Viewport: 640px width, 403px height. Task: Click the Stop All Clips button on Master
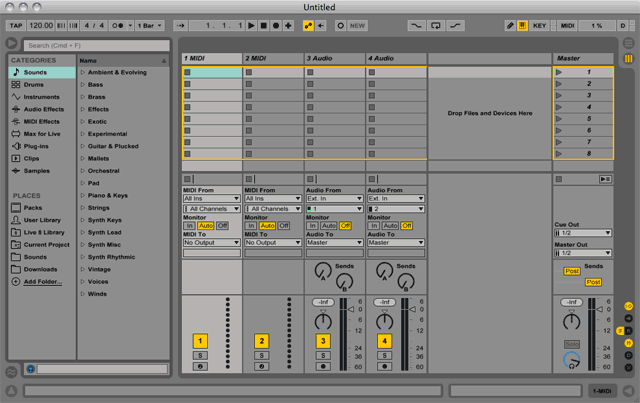click(559, 179)
